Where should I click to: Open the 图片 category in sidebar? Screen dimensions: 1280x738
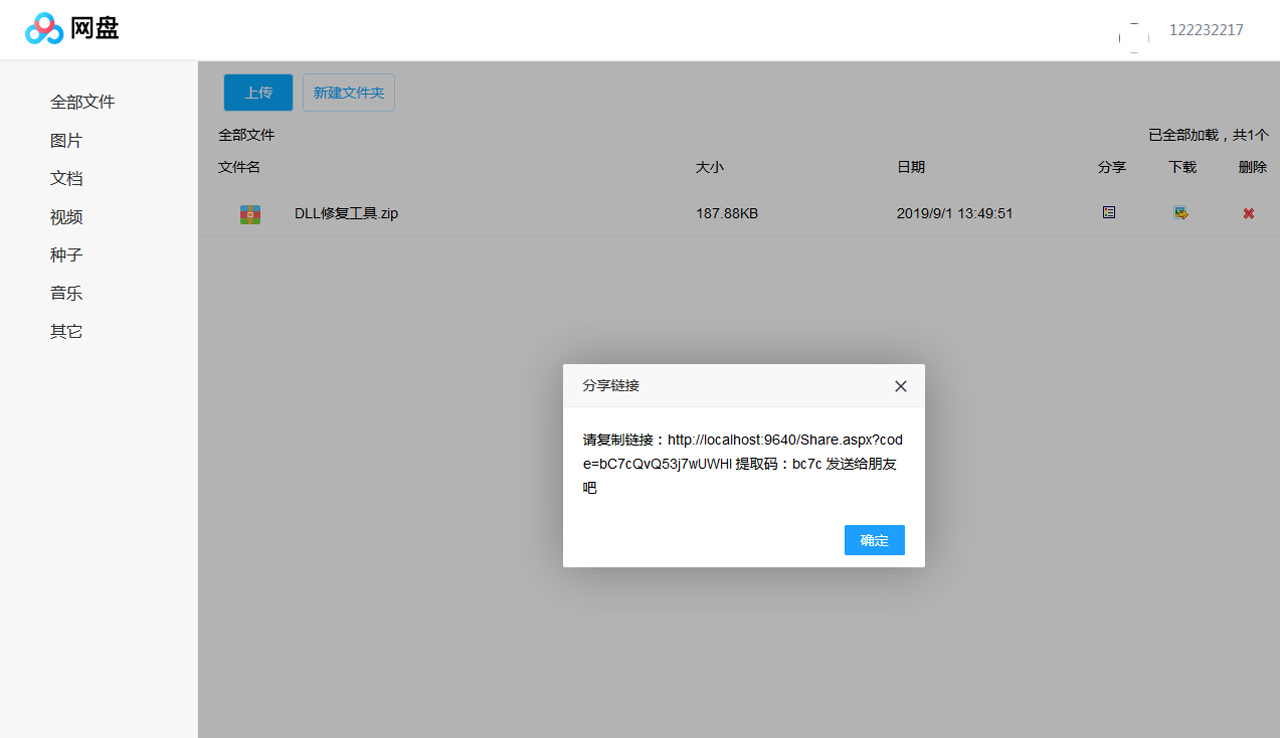click(x=66, y=140)
